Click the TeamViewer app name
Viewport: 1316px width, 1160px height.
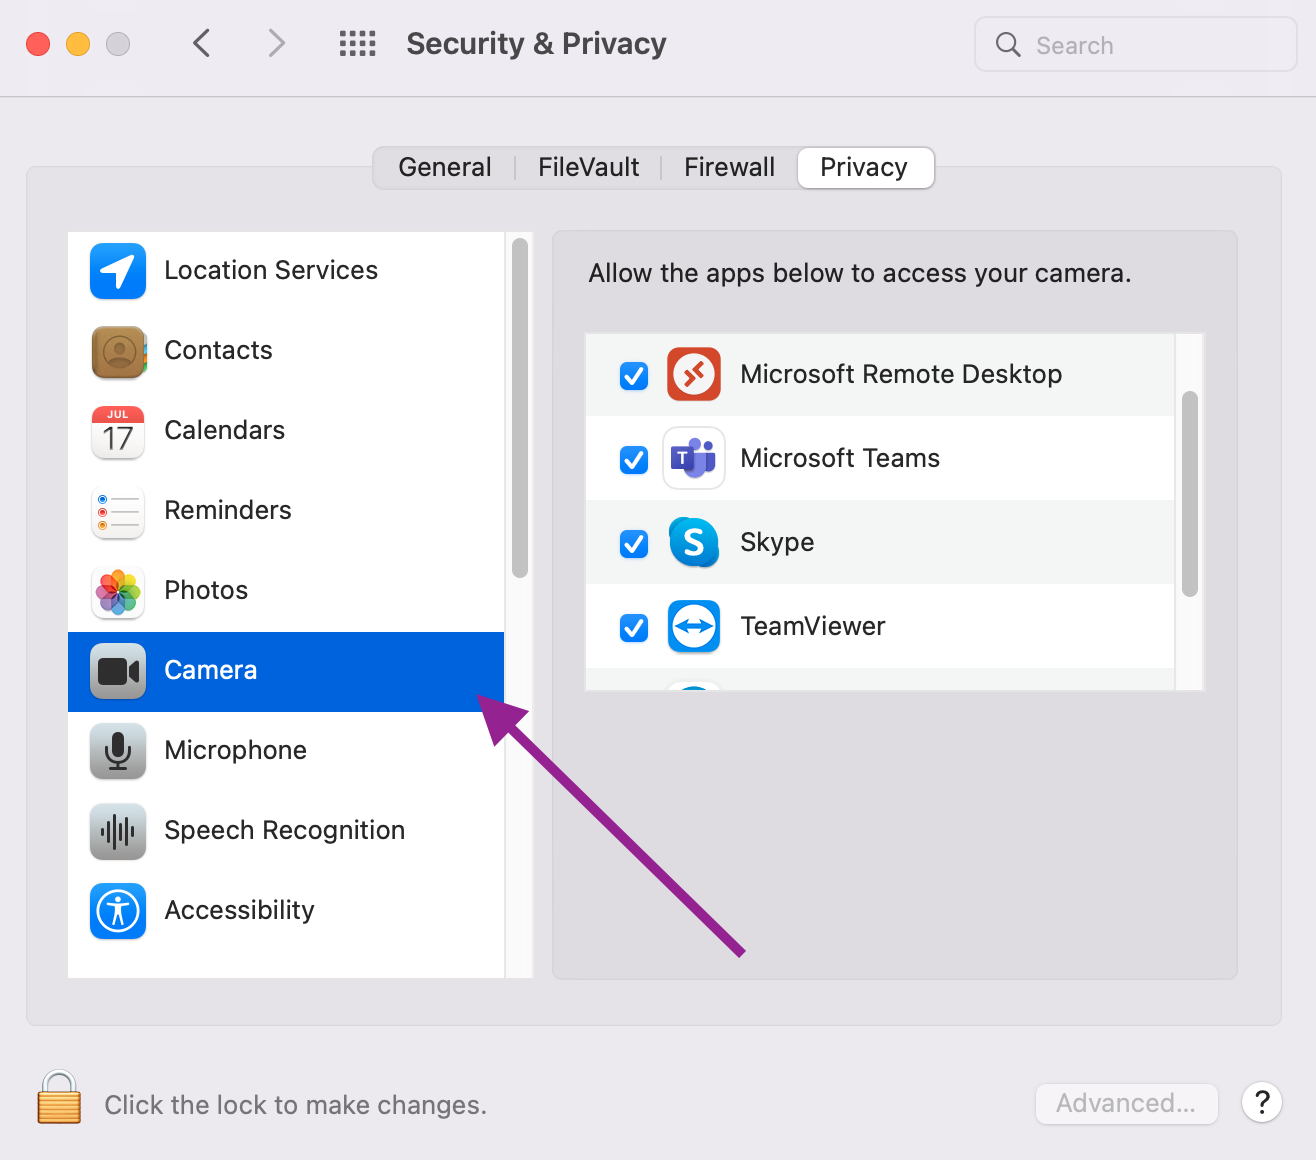click(x=813, y=626)
